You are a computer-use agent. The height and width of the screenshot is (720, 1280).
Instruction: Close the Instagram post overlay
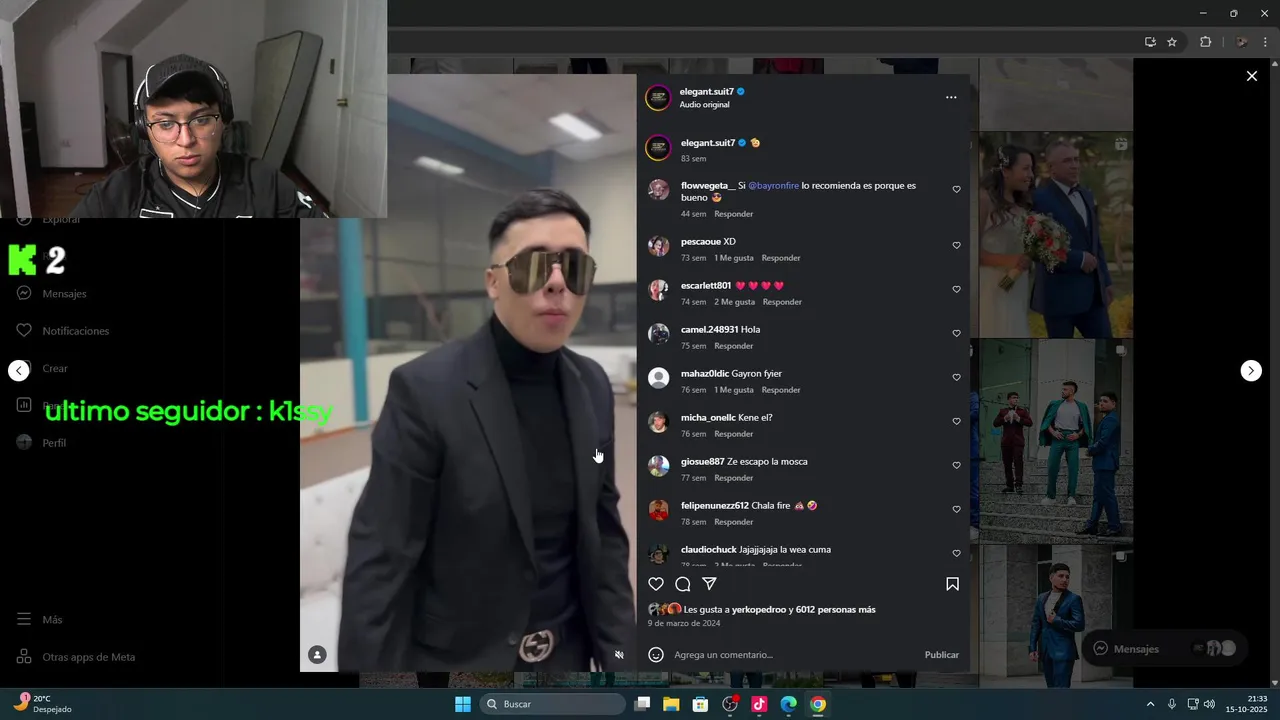coord(1251,76)
